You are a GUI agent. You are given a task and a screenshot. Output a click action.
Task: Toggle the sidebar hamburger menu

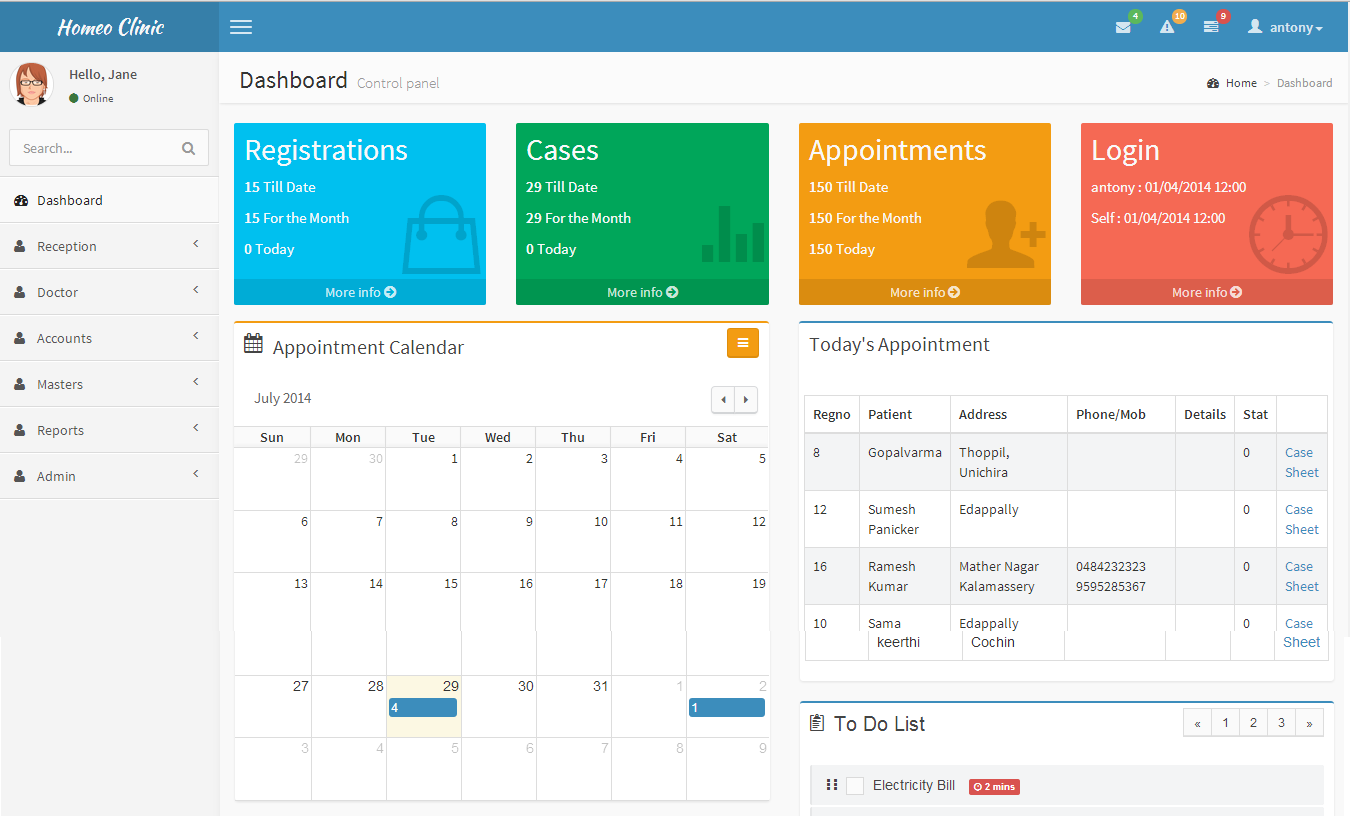241,27
